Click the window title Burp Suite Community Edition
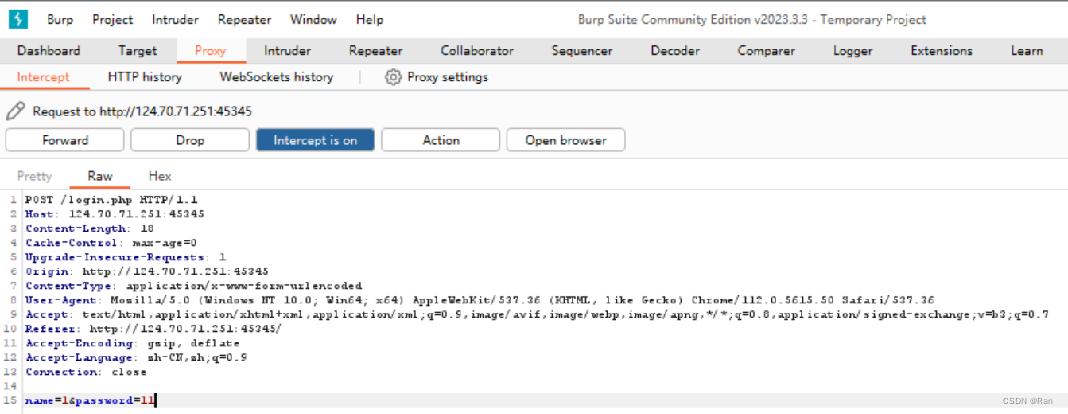Image resolution: width=1068 pixels, height=414 pixels. [751, 20]
